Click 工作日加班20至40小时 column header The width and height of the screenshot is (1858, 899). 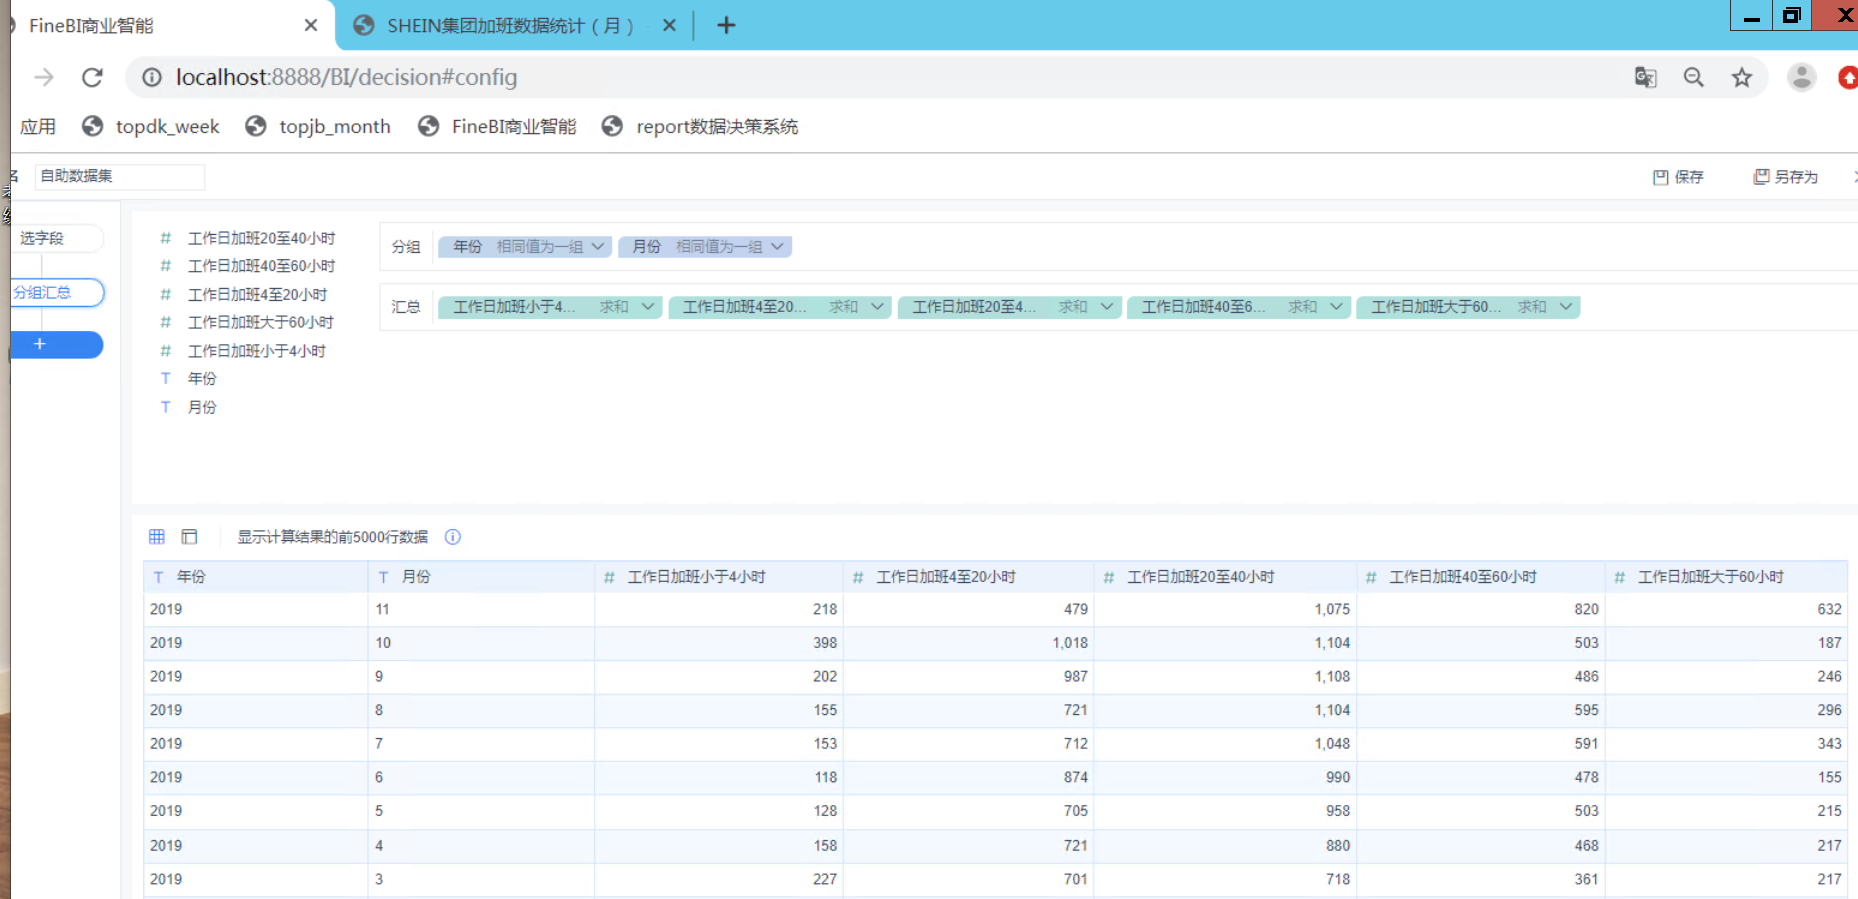pyautogui.click(x=1226, y=577)
